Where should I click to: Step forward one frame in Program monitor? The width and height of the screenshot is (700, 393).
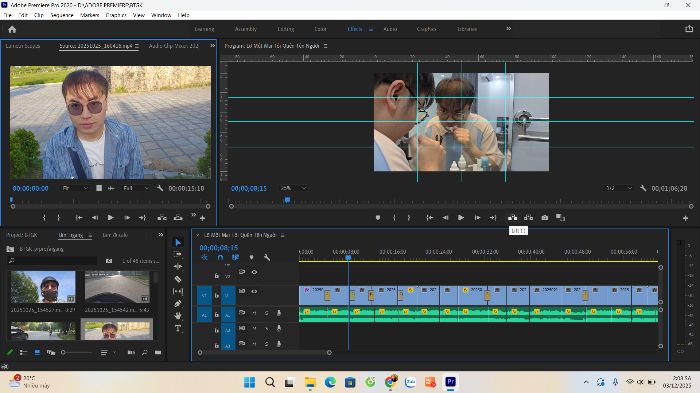(x=477, y=217)
